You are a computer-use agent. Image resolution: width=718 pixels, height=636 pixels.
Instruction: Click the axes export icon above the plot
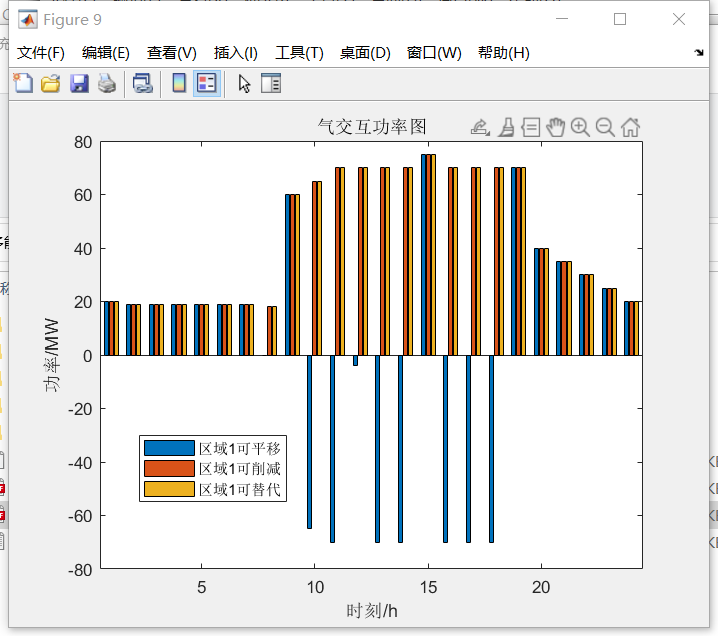(480, 127)
